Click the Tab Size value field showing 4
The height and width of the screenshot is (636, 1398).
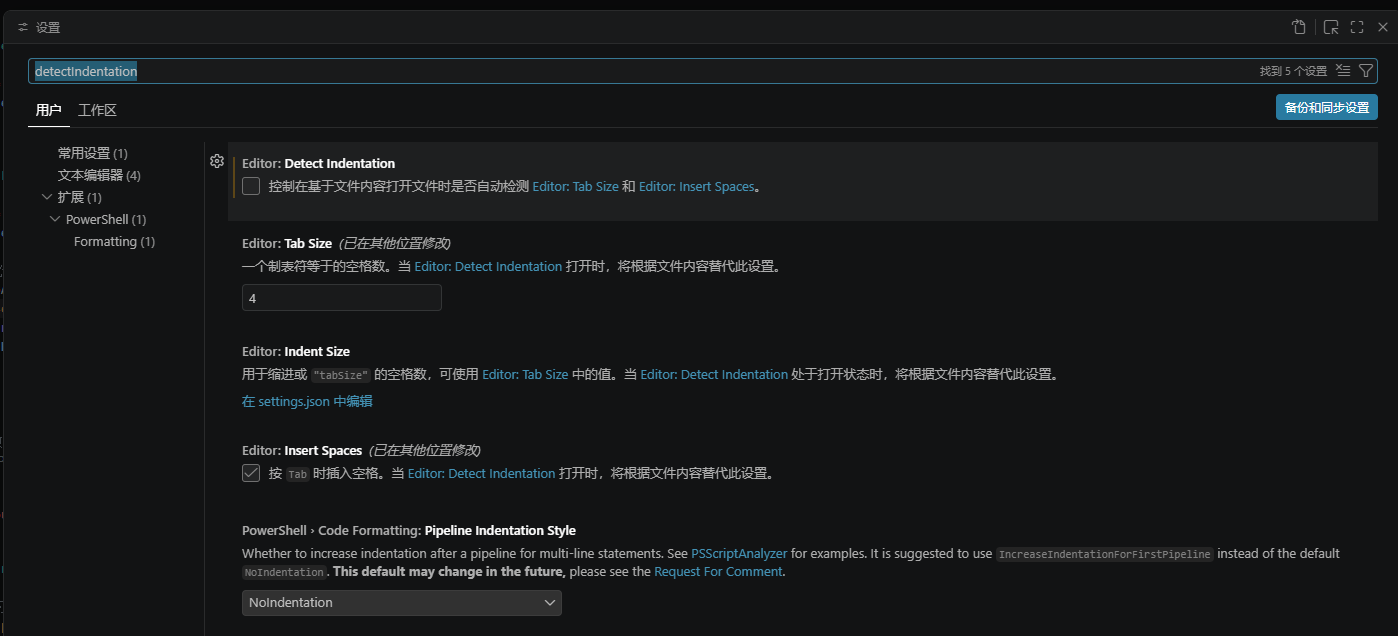342,298
